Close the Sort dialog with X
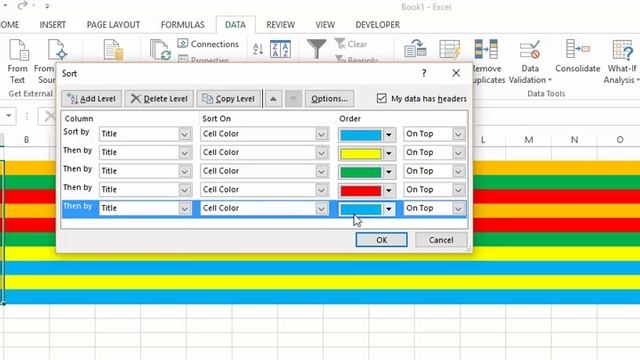Screen dimensions: 640x360 [x=456, y=73]
